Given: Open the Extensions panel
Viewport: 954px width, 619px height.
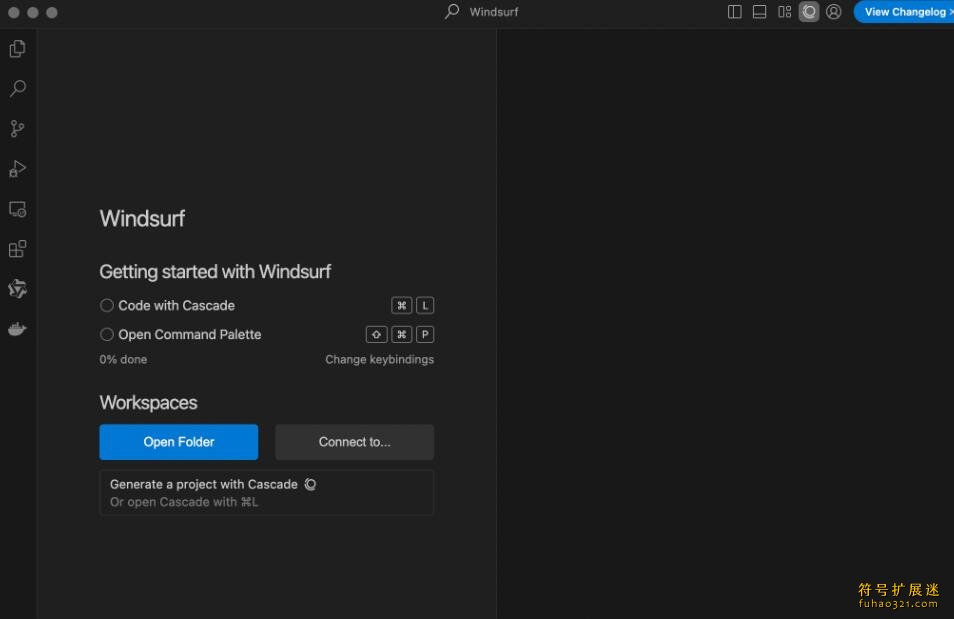Looking at the screenshot, I should pyautogui.click(x=18, y=249).
